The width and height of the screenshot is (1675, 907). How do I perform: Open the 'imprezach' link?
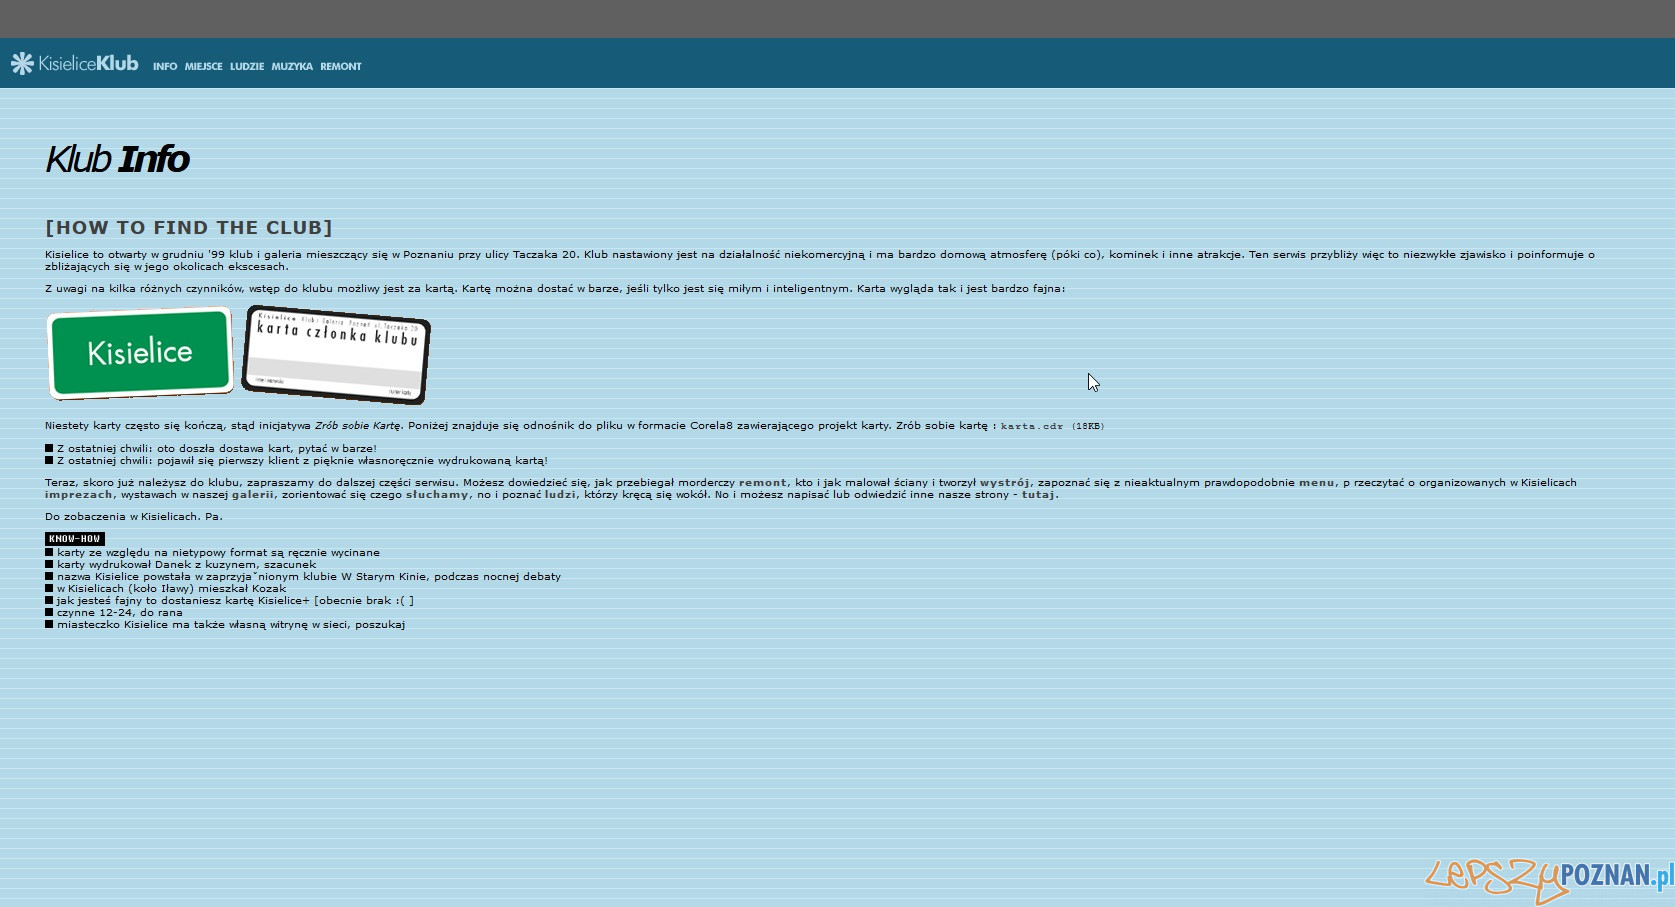[79, 494]
